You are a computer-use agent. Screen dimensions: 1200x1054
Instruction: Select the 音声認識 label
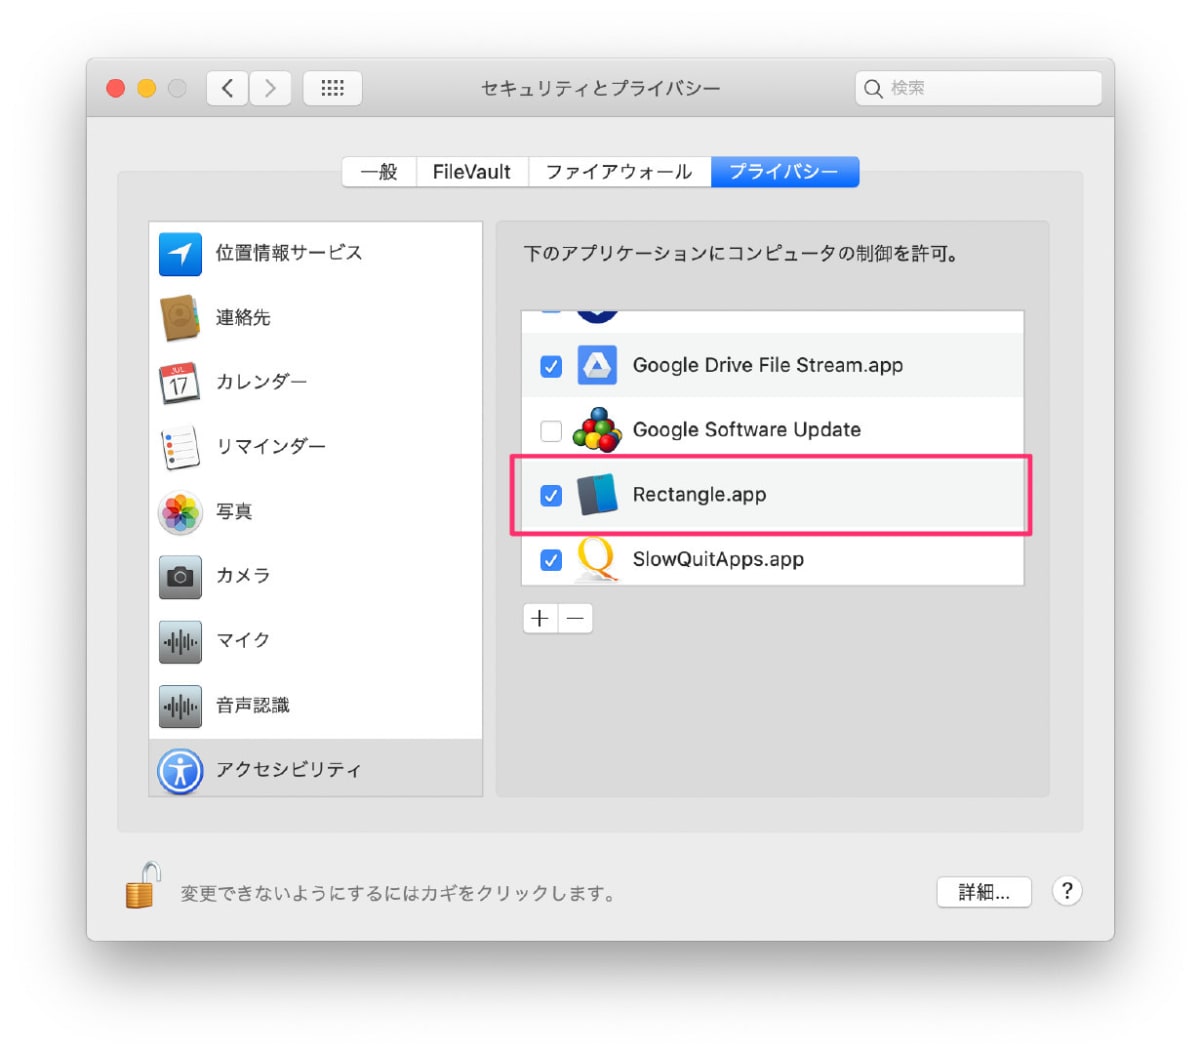pyautogui.click(x=253, y=706)
